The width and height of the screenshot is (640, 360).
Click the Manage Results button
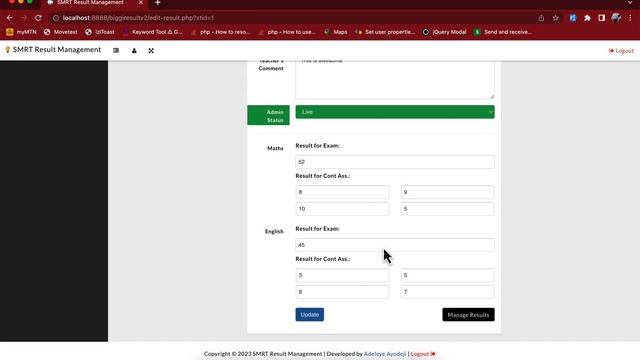468,315
